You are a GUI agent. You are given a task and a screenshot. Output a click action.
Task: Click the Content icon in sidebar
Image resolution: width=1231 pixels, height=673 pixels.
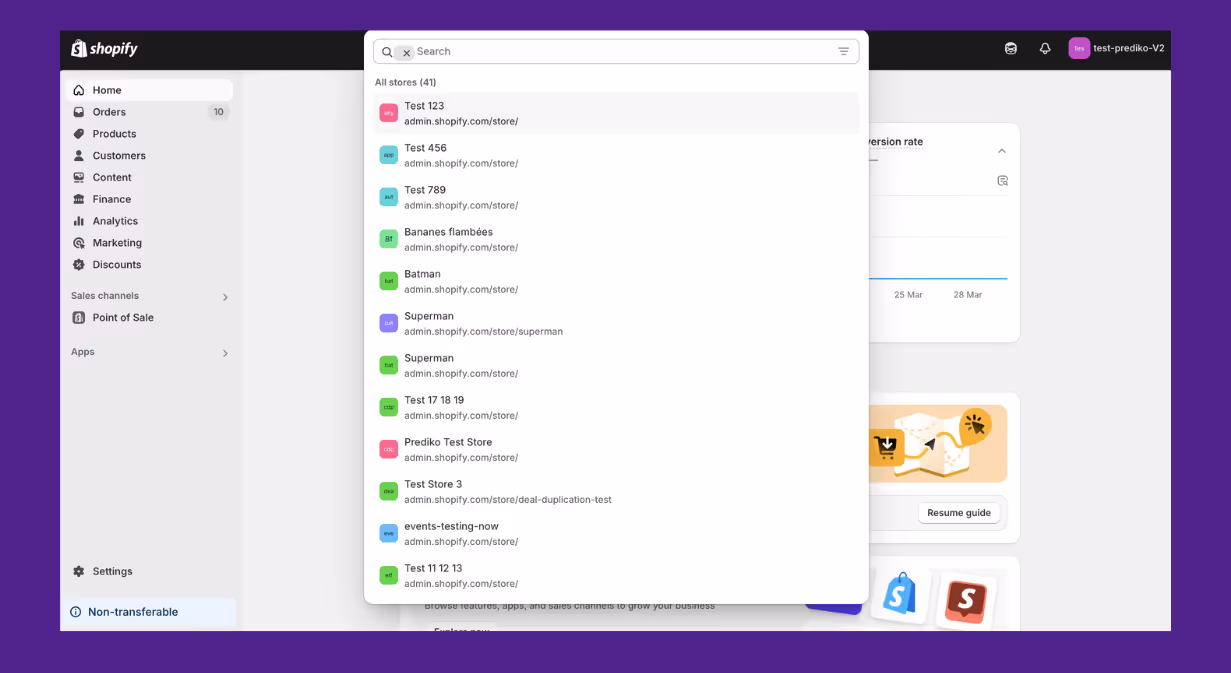79,177
